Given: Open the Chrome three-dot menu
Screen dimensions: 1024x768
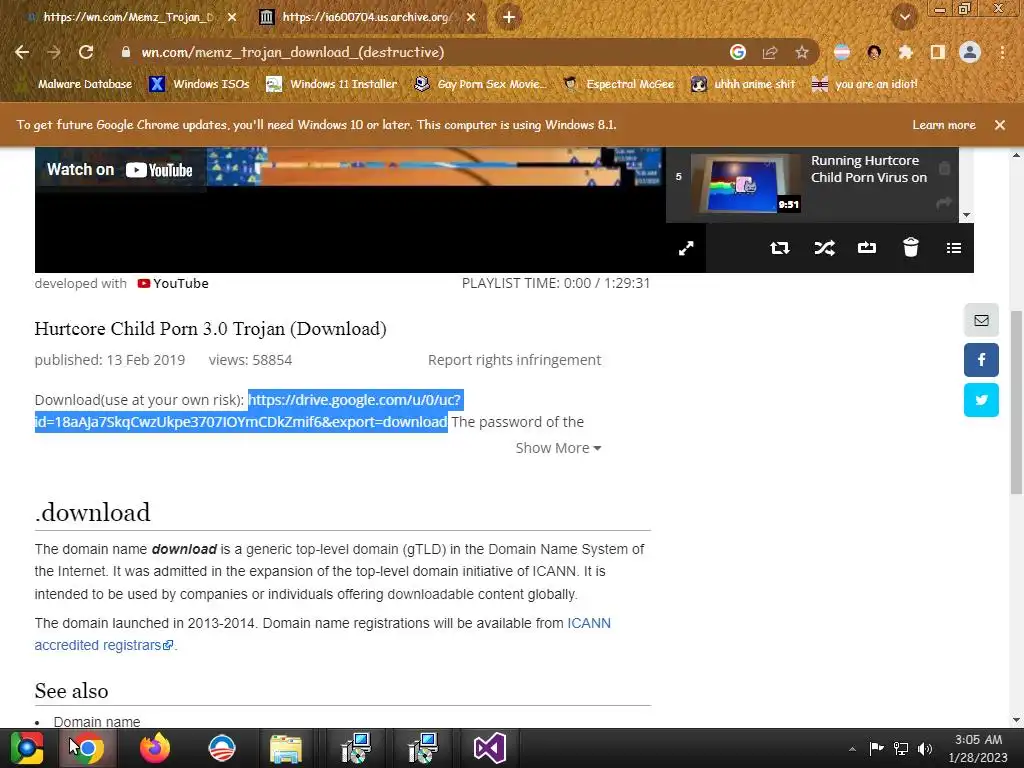Looking at the screenshot, I should tap(1002, 52).
